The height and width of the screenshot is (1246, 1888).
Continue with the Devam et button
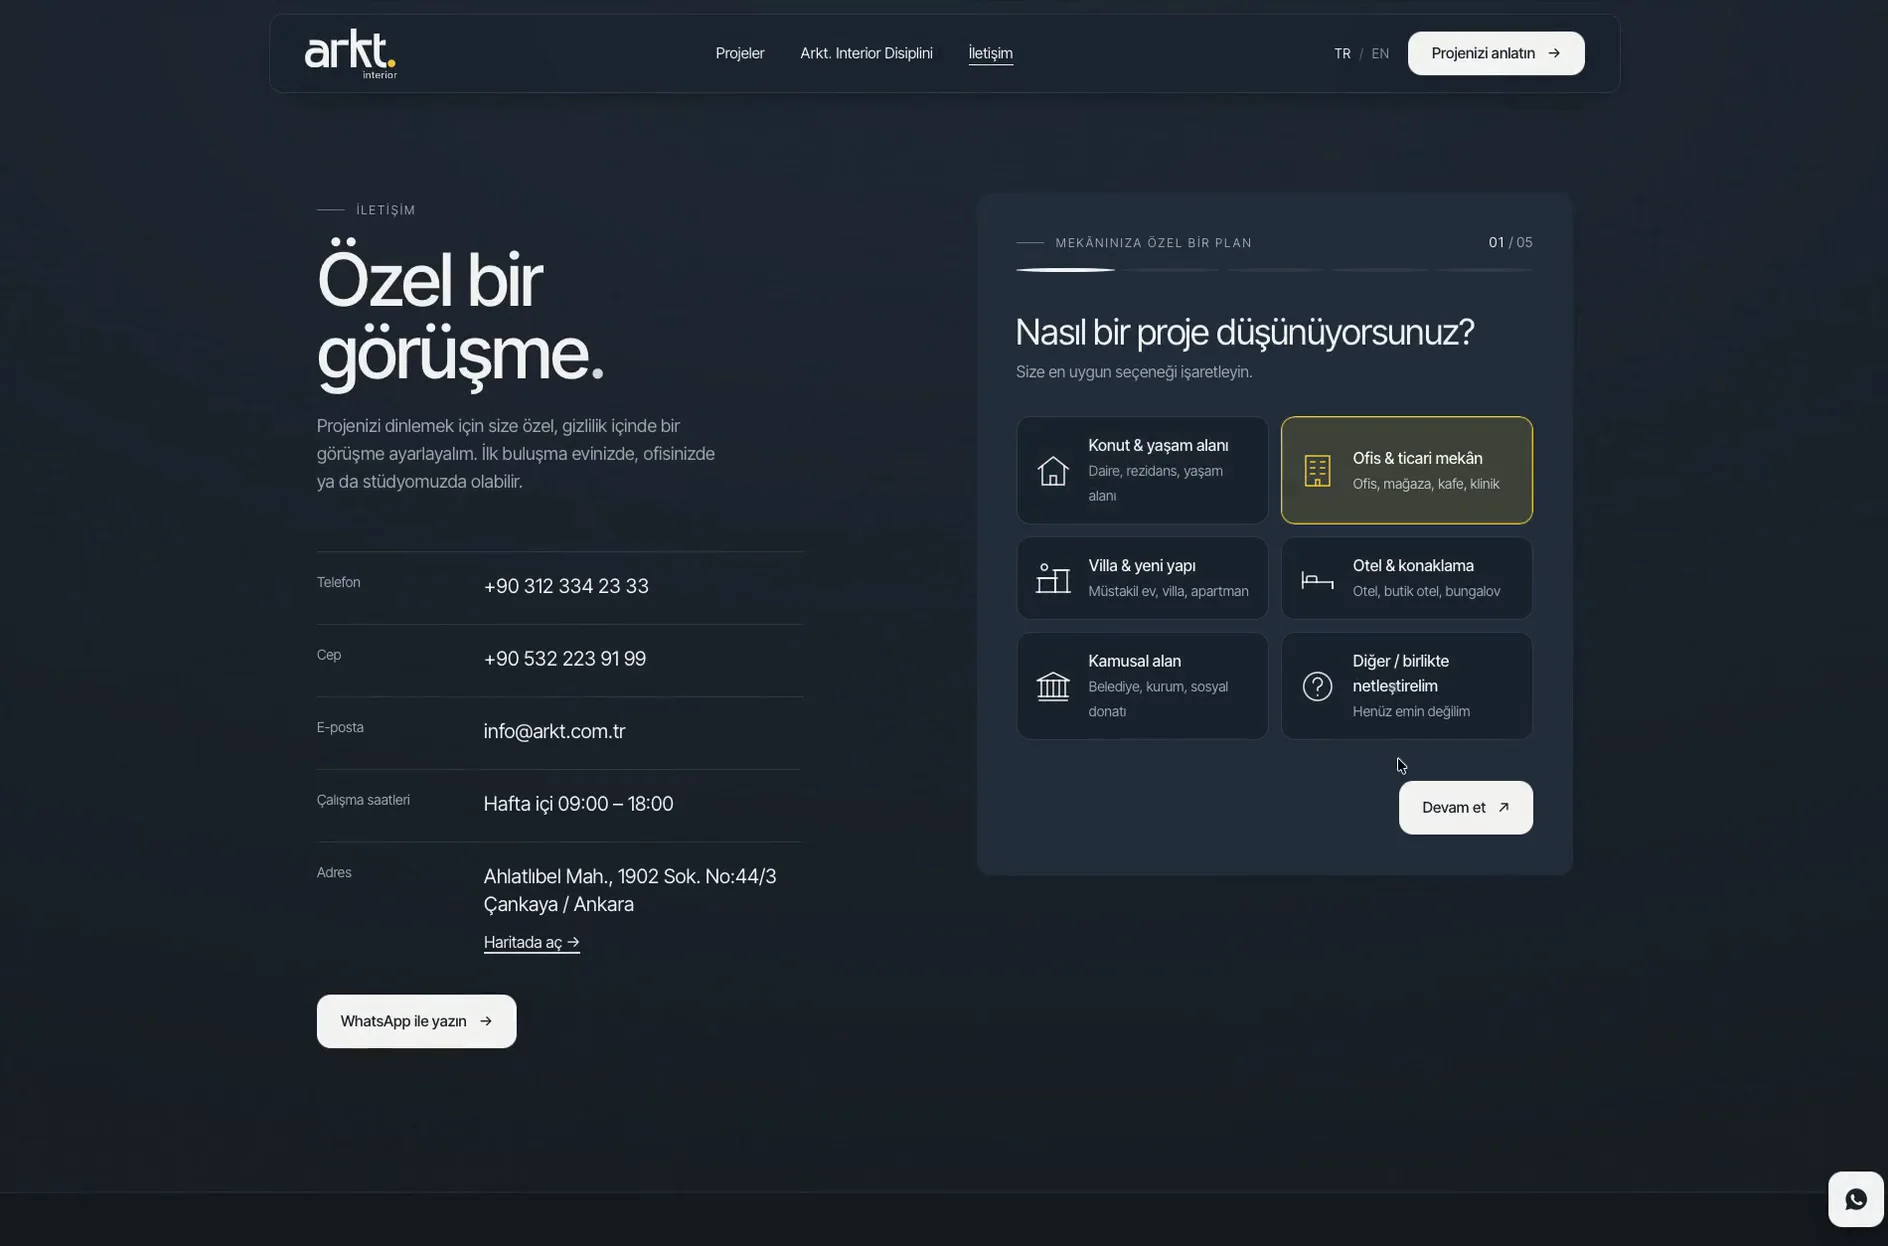[x=1465, y=807]
